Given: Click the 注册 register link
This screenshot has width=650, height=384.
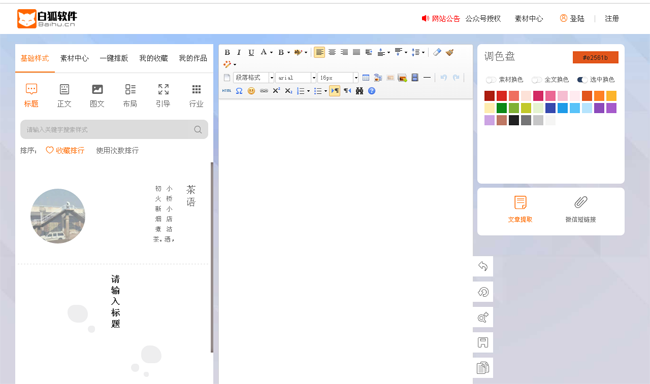Looking at the screenshot, I should point(612,19).
